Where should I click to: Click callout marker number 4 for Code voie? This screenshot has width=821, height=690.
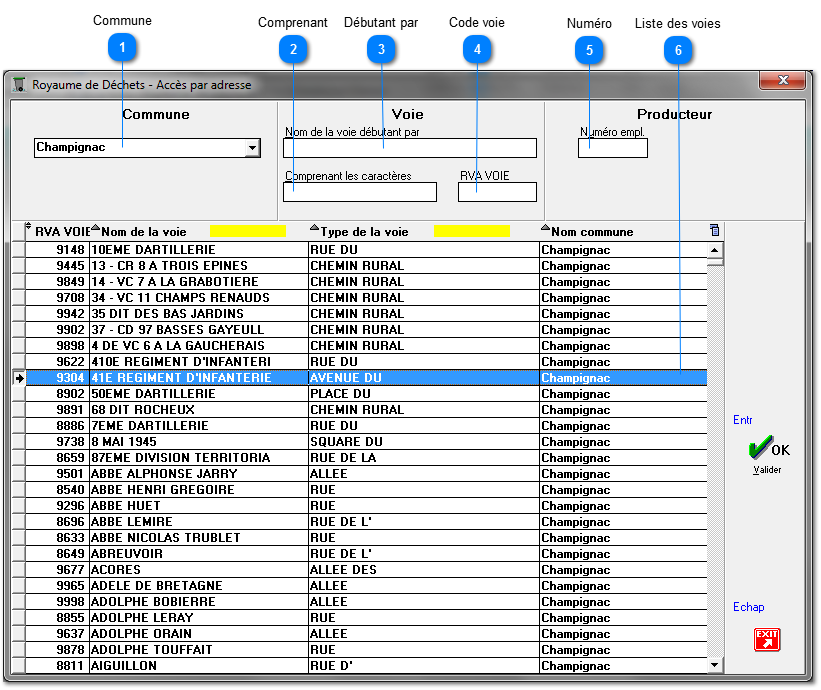[x=477, y=49]
